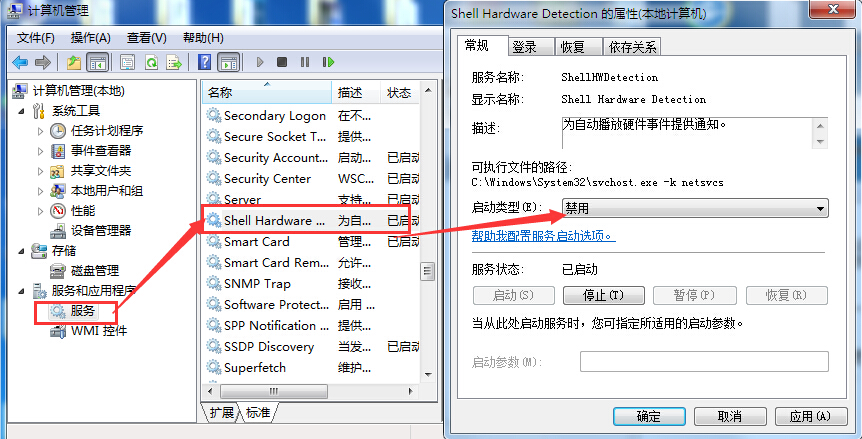Click the services list vertical scrollbar thumb
The height and width of the screenshot is (439, 862).
coord(427,271)
